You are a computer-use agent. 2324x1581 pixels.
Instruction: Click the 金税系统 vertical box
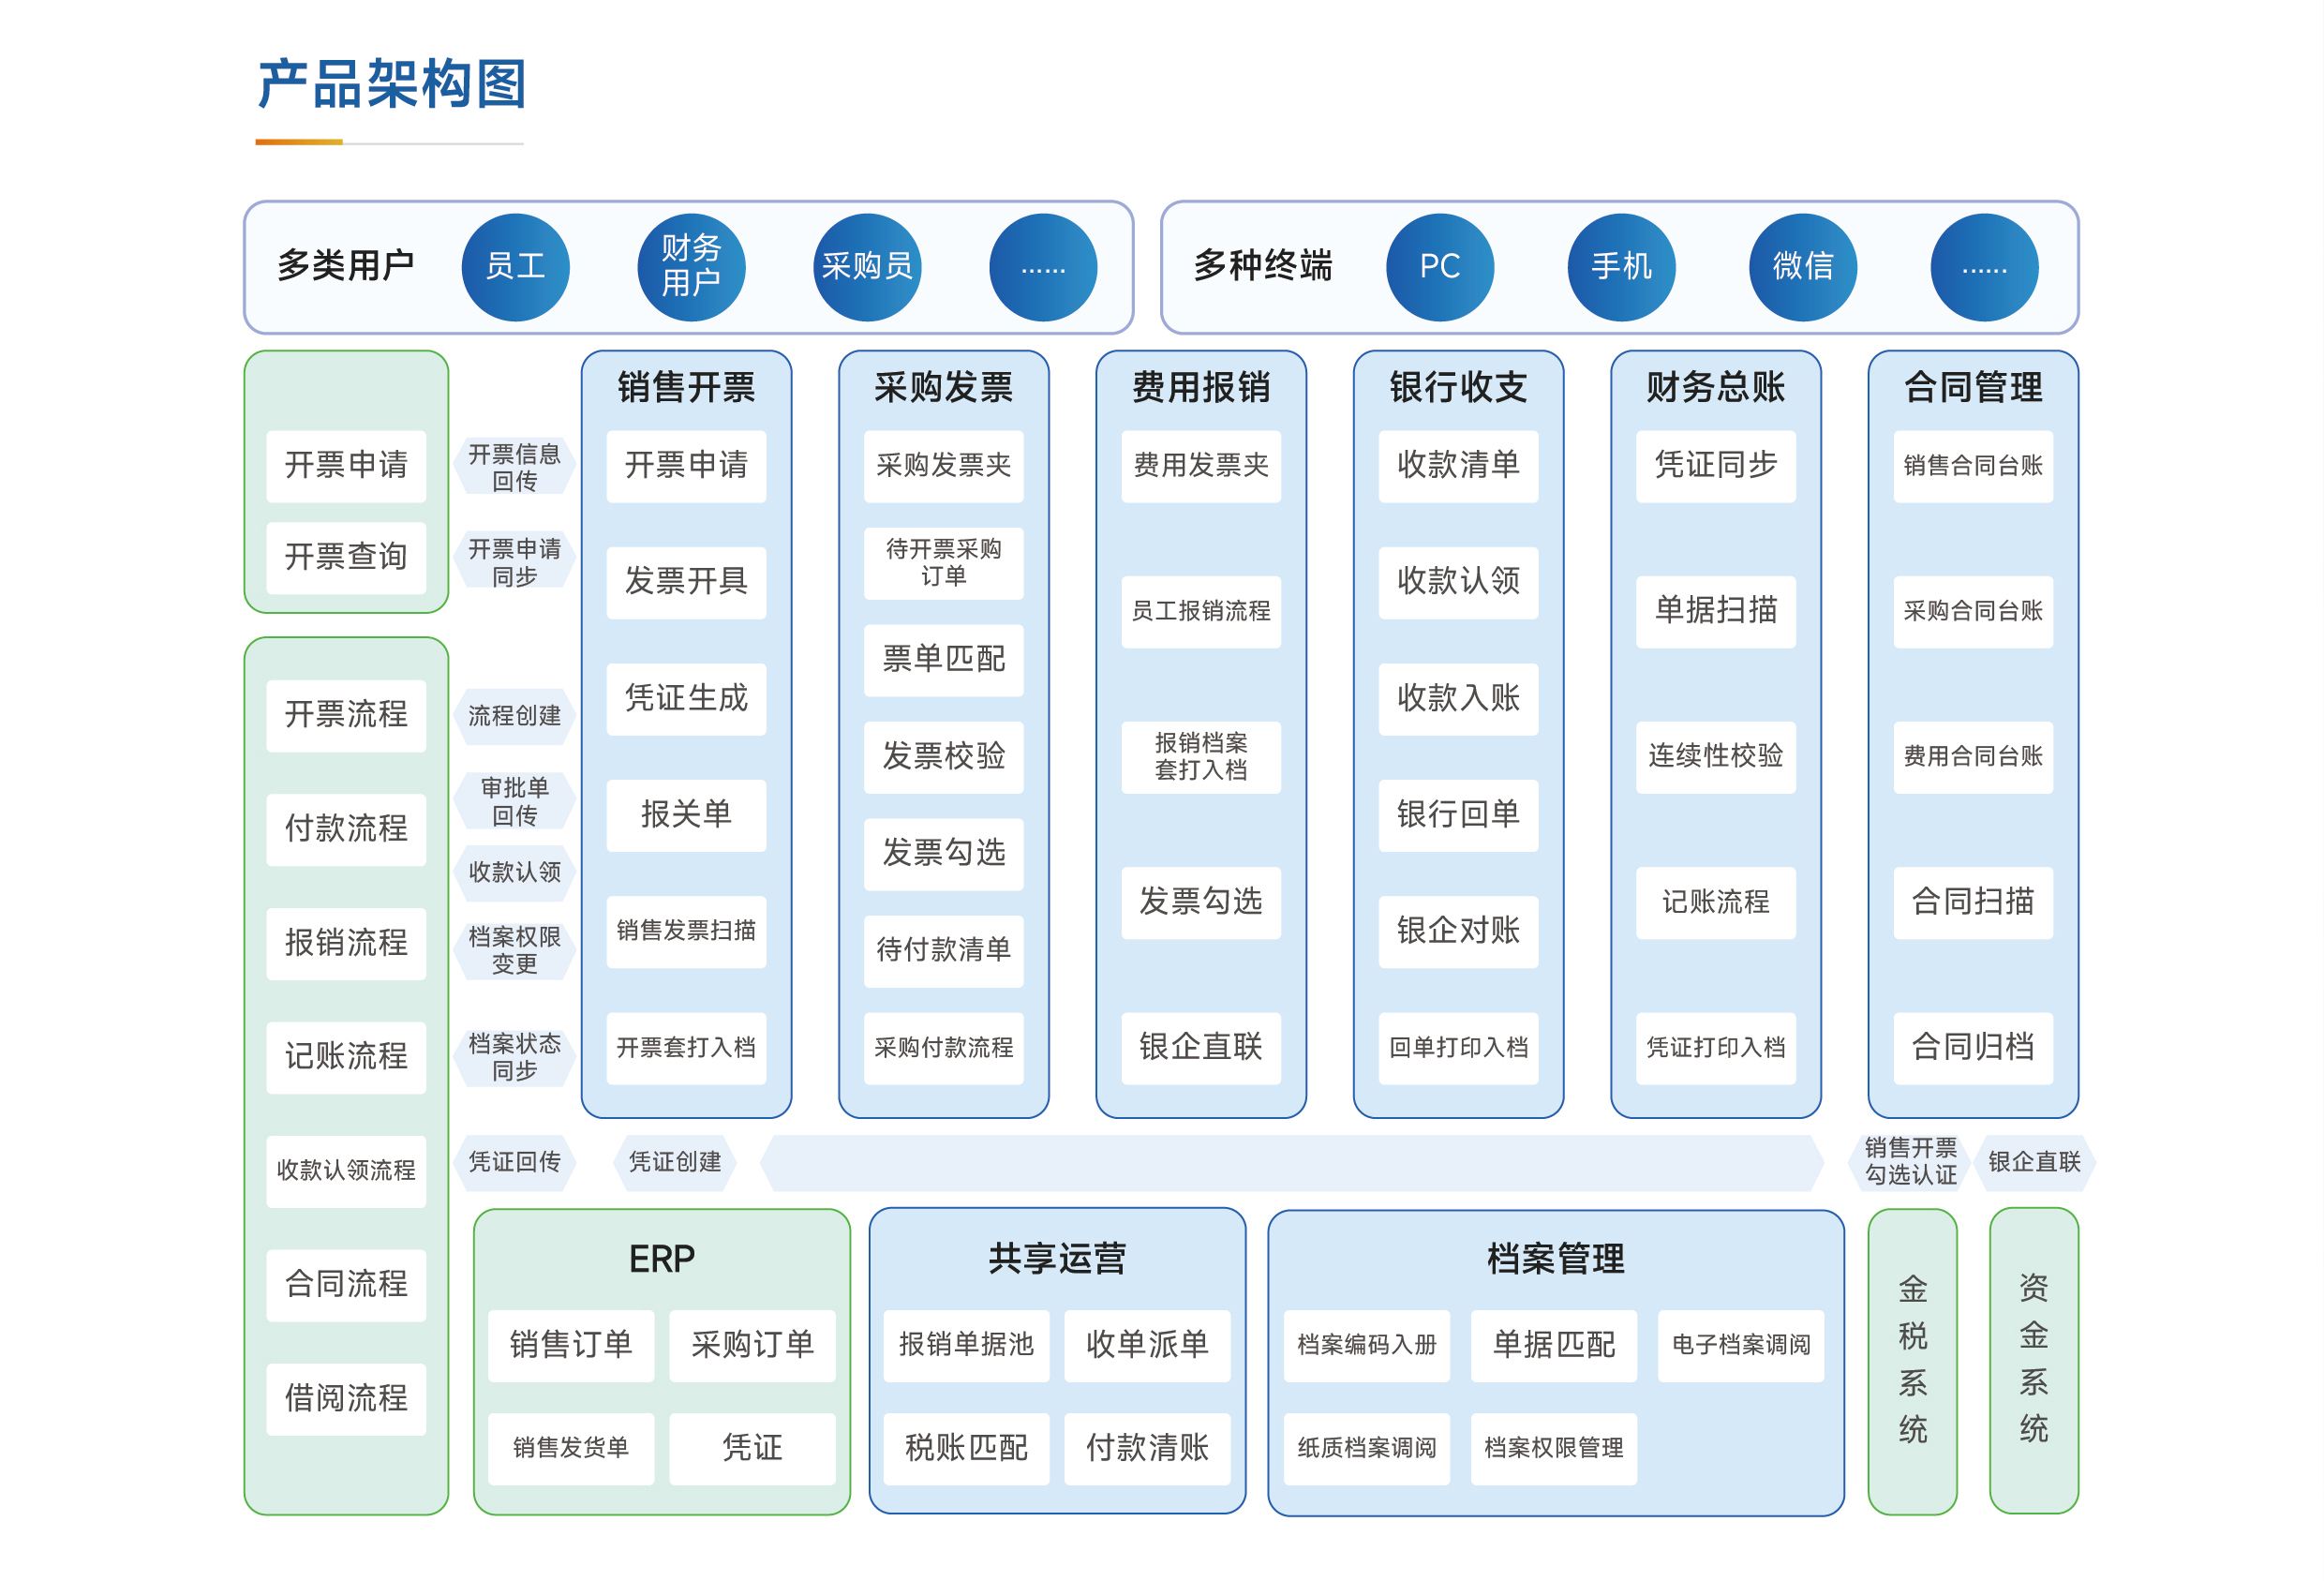(1912, 1360)
